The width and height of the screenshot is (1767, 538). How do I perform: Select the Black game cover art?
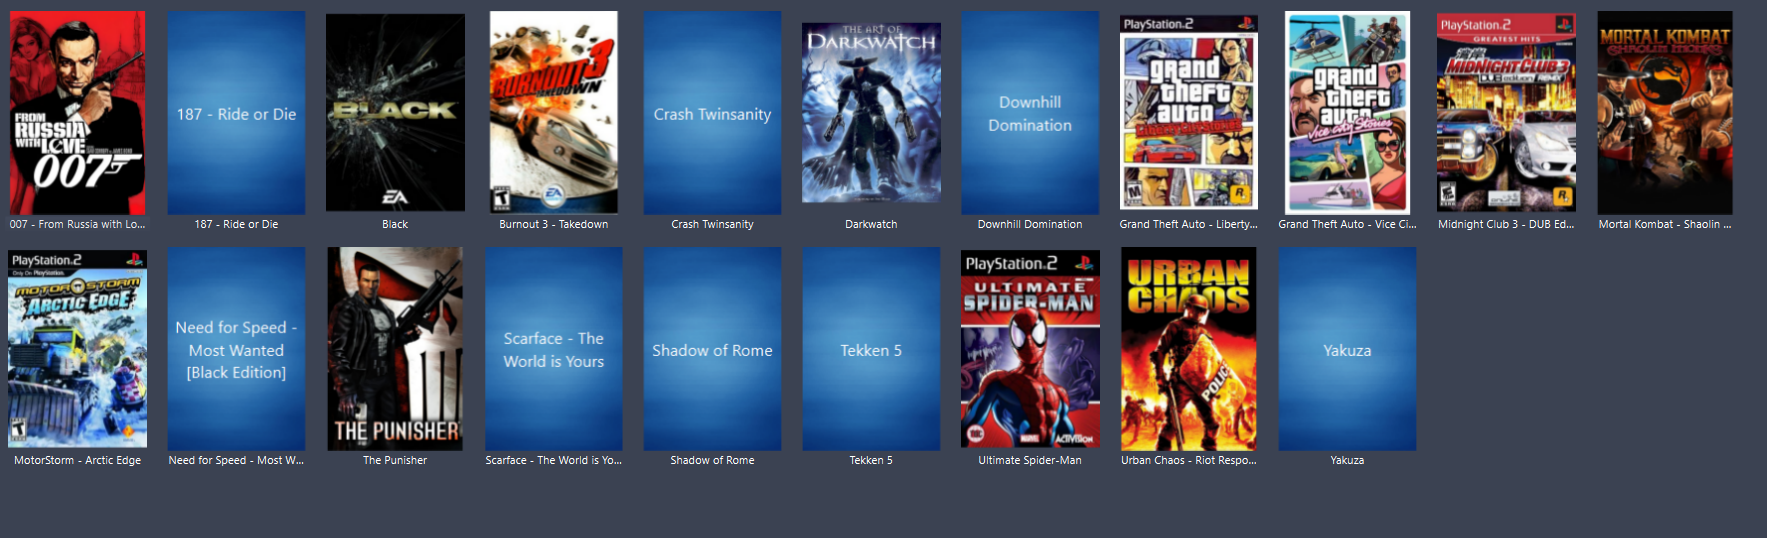(x=395, y=113)
